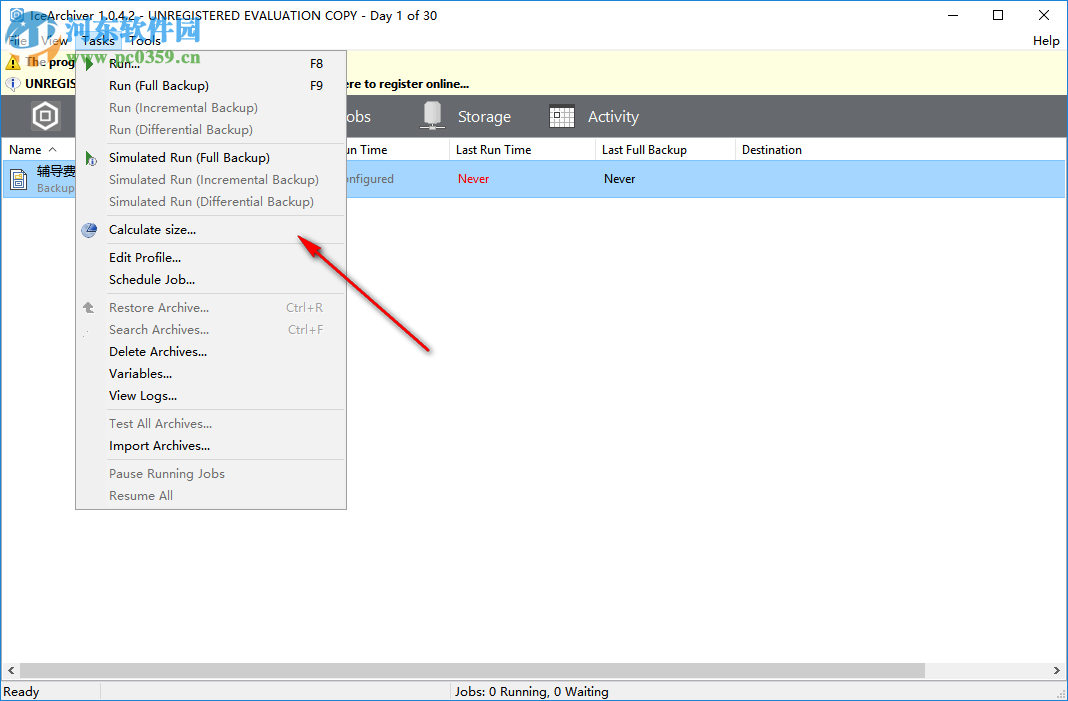Click the yellow warning triangle icon
The width and height of the screenshot is (1068, 701).
pyautogui.click(x=13, y=63)
